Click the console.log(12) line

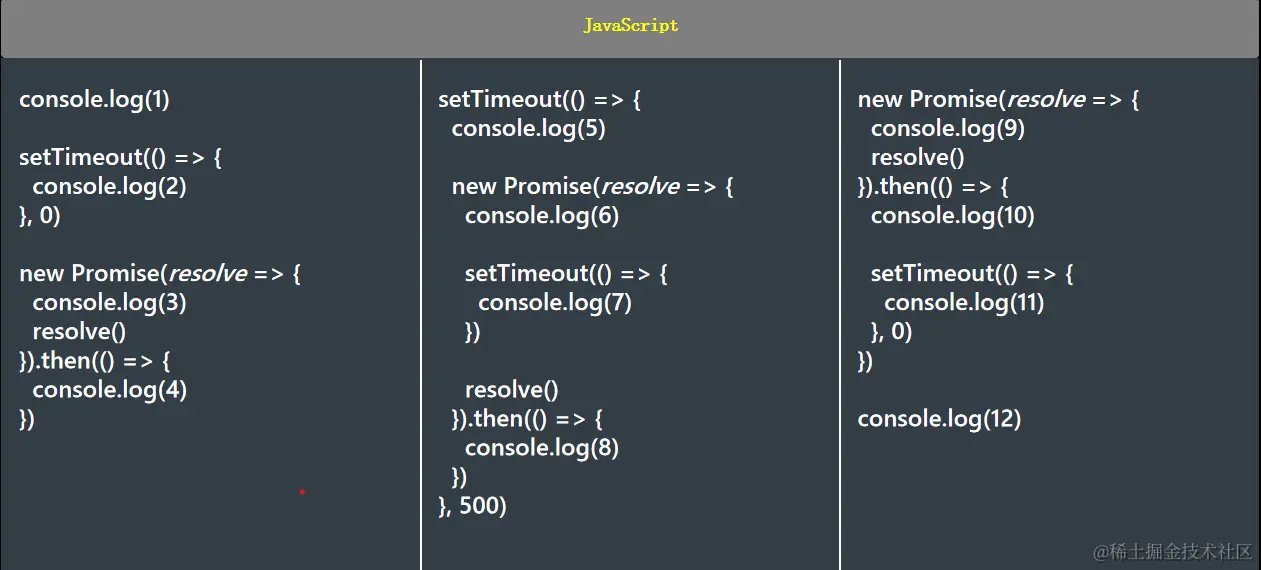coord(939,418)
